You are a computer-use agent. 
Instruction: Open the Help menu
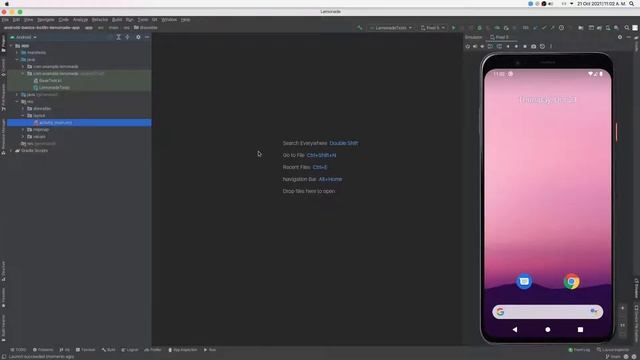[185, 20]
